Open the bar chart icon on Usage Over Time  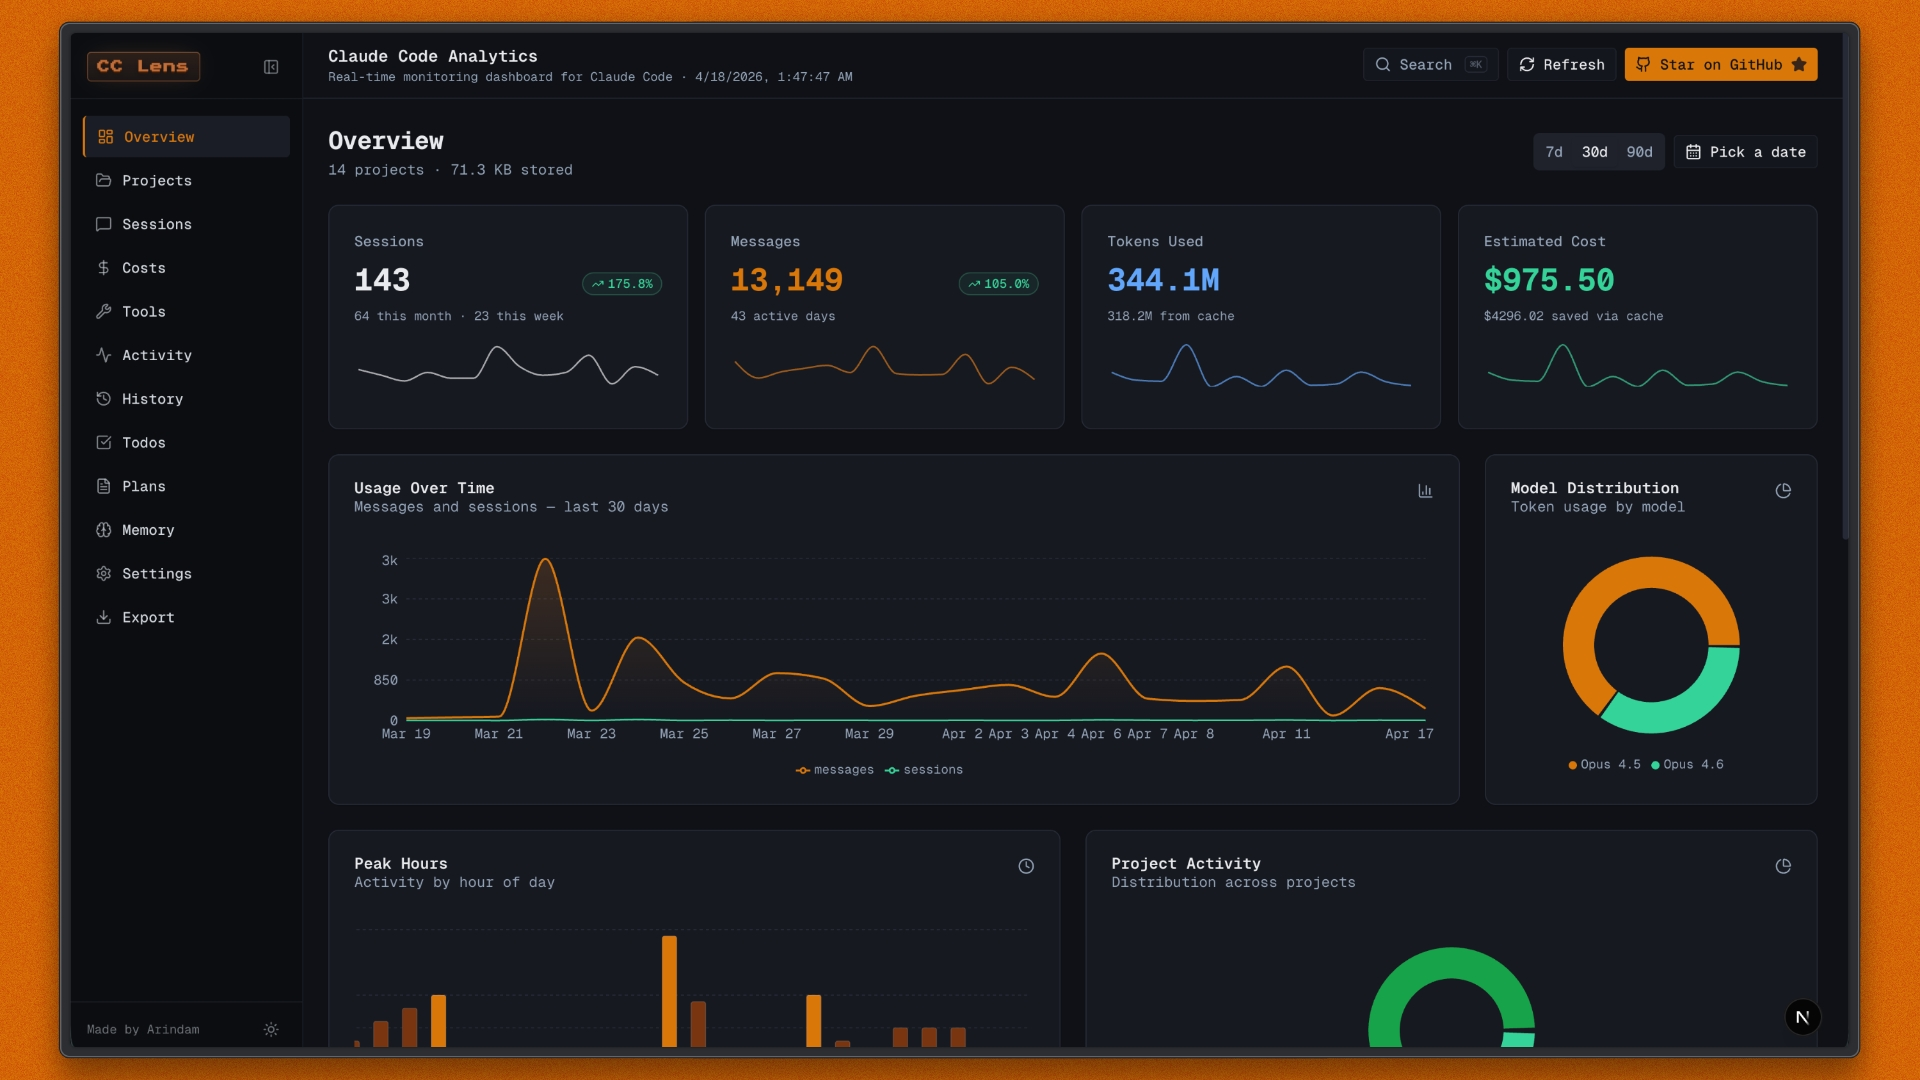pyautogui.click(x=1425, y=491)
